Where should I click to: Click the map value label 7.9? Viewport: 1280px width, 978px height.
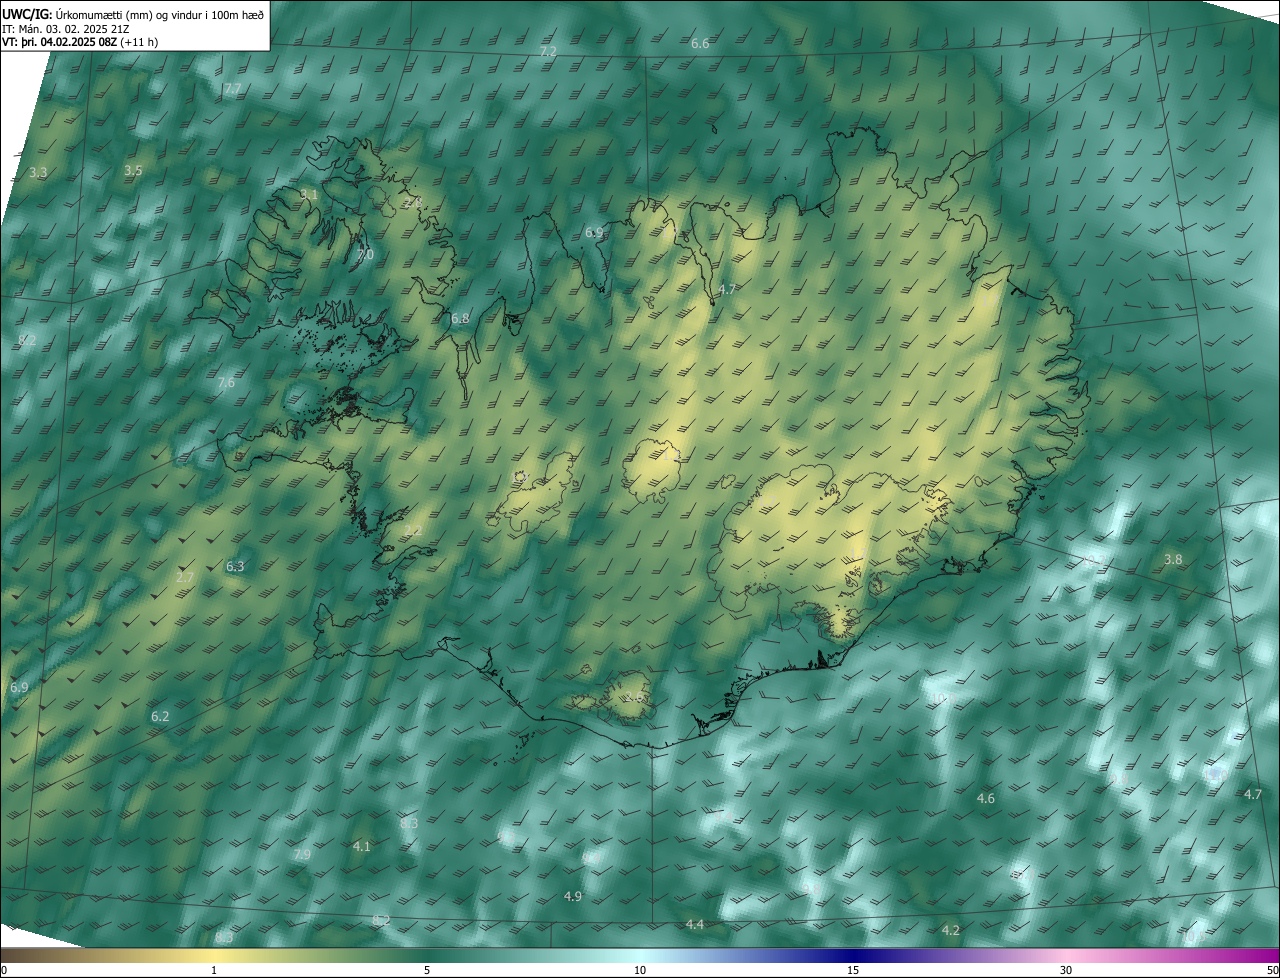(302, 855)
